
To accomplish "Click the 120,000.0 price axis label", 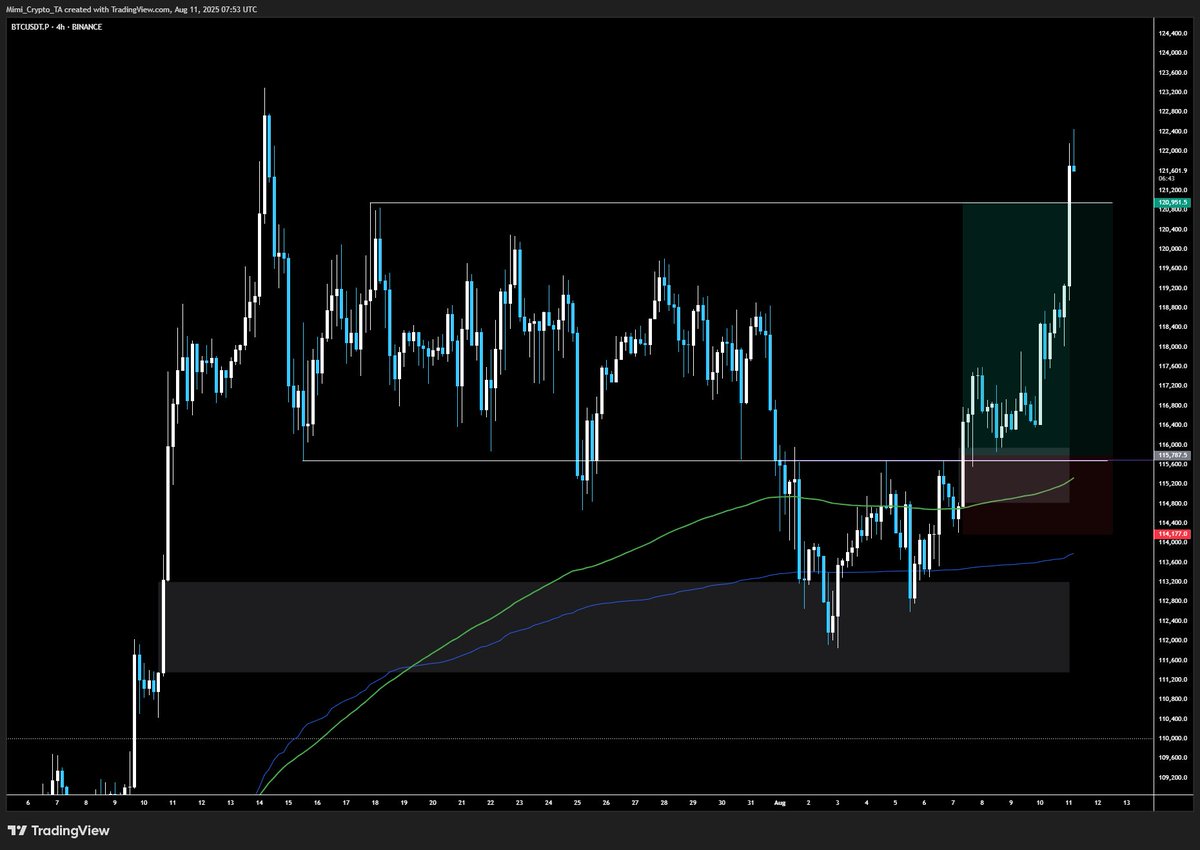I will [x=1171, y=249].
